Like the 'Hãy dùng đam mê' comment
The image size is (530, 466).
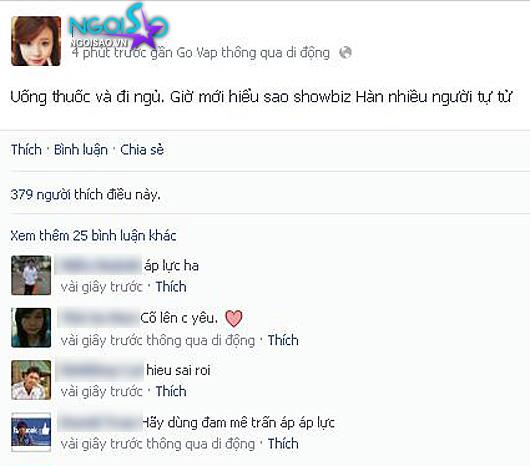[283, 443]
